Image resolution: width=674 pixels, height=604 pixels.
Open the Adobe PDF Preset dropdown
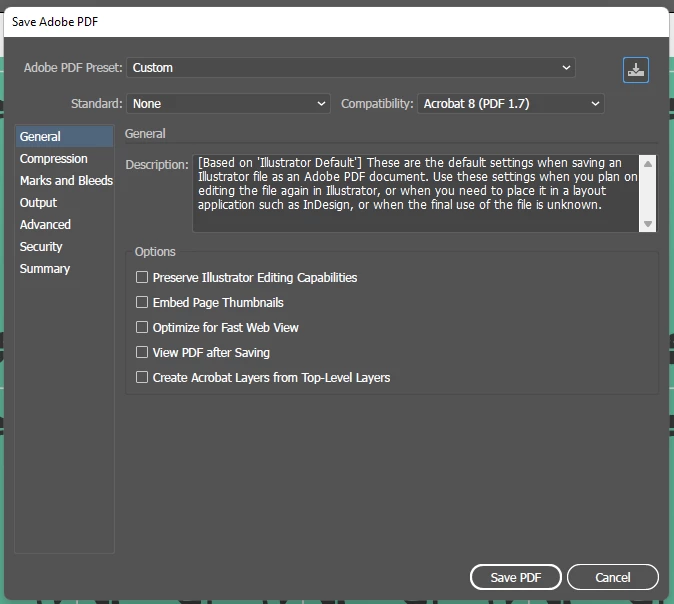(x=351, y=68)
